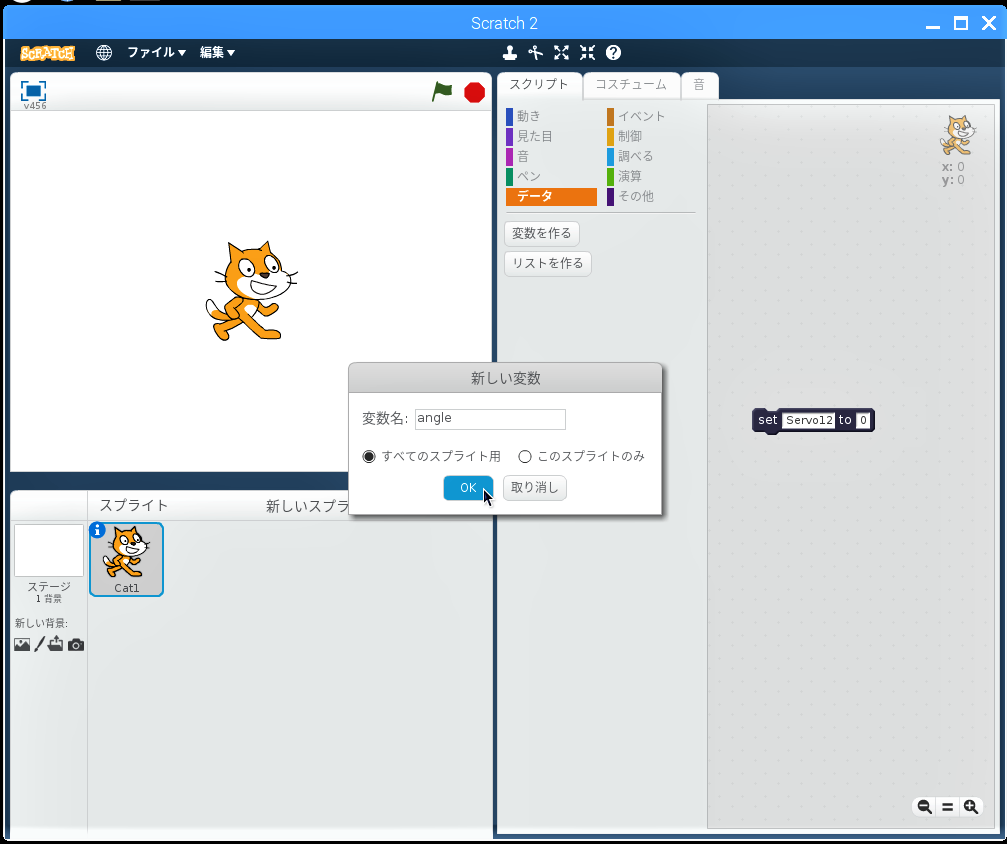Viewport: 1007px width, 844px height.
Task: Select the Cat1 sprite thumbnail
Action: click(x=127, y=559)
